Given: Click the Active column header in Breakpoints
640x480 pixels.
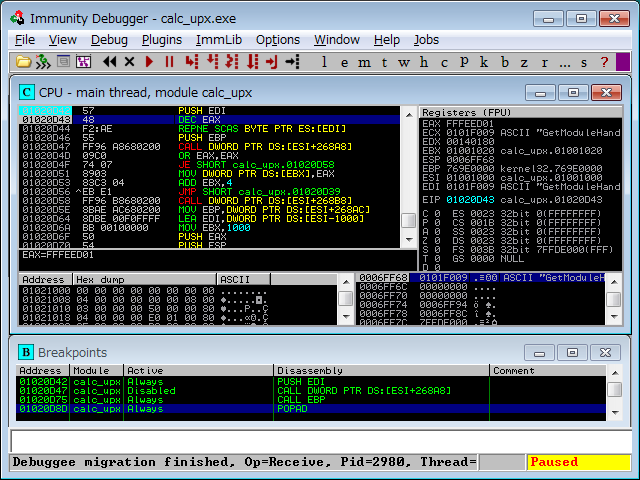Looking at the screenshot, I should (198, 371).
